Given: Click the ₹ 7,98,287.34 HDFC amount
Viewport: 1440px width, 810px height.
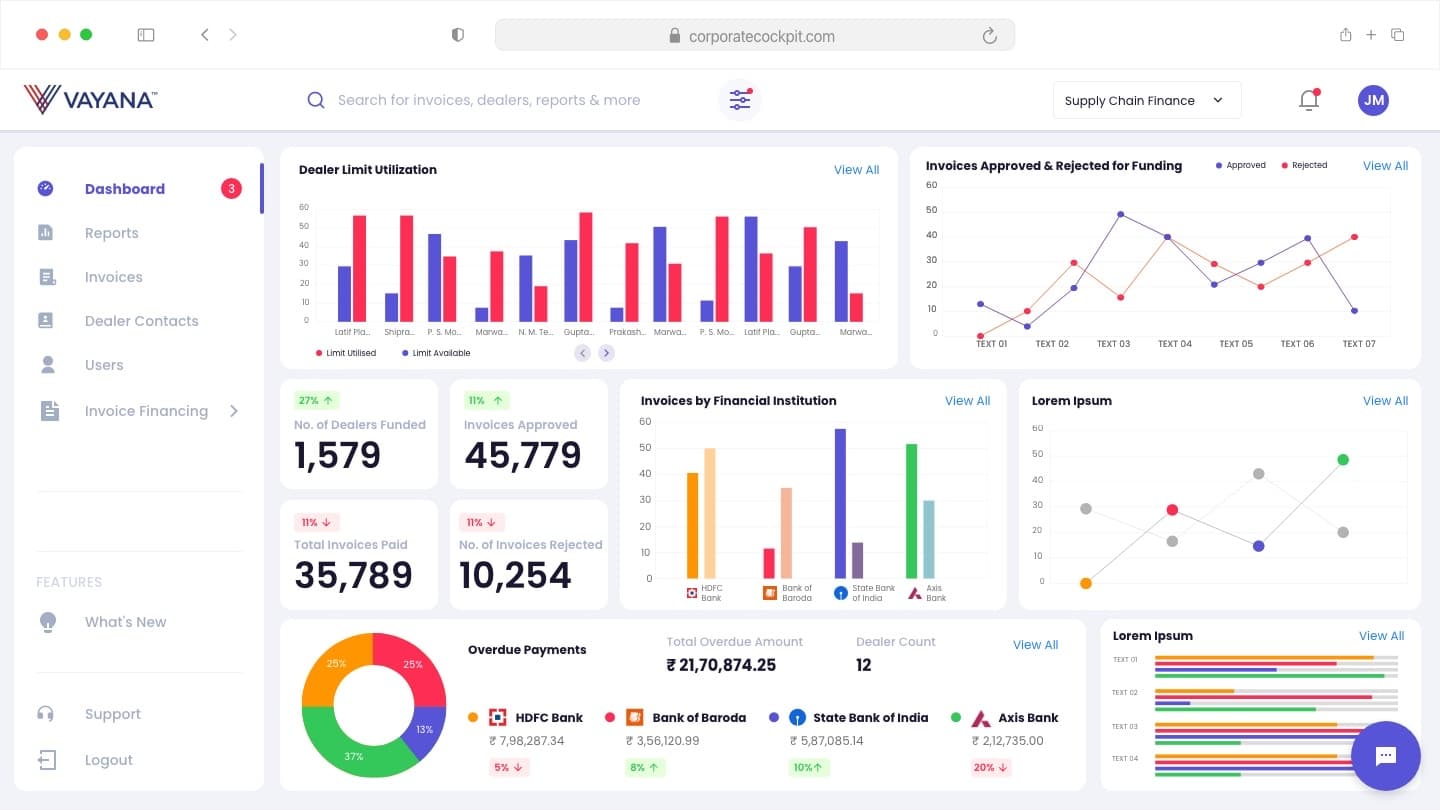Looking at the screenshot, I should (x=527, y=741).
